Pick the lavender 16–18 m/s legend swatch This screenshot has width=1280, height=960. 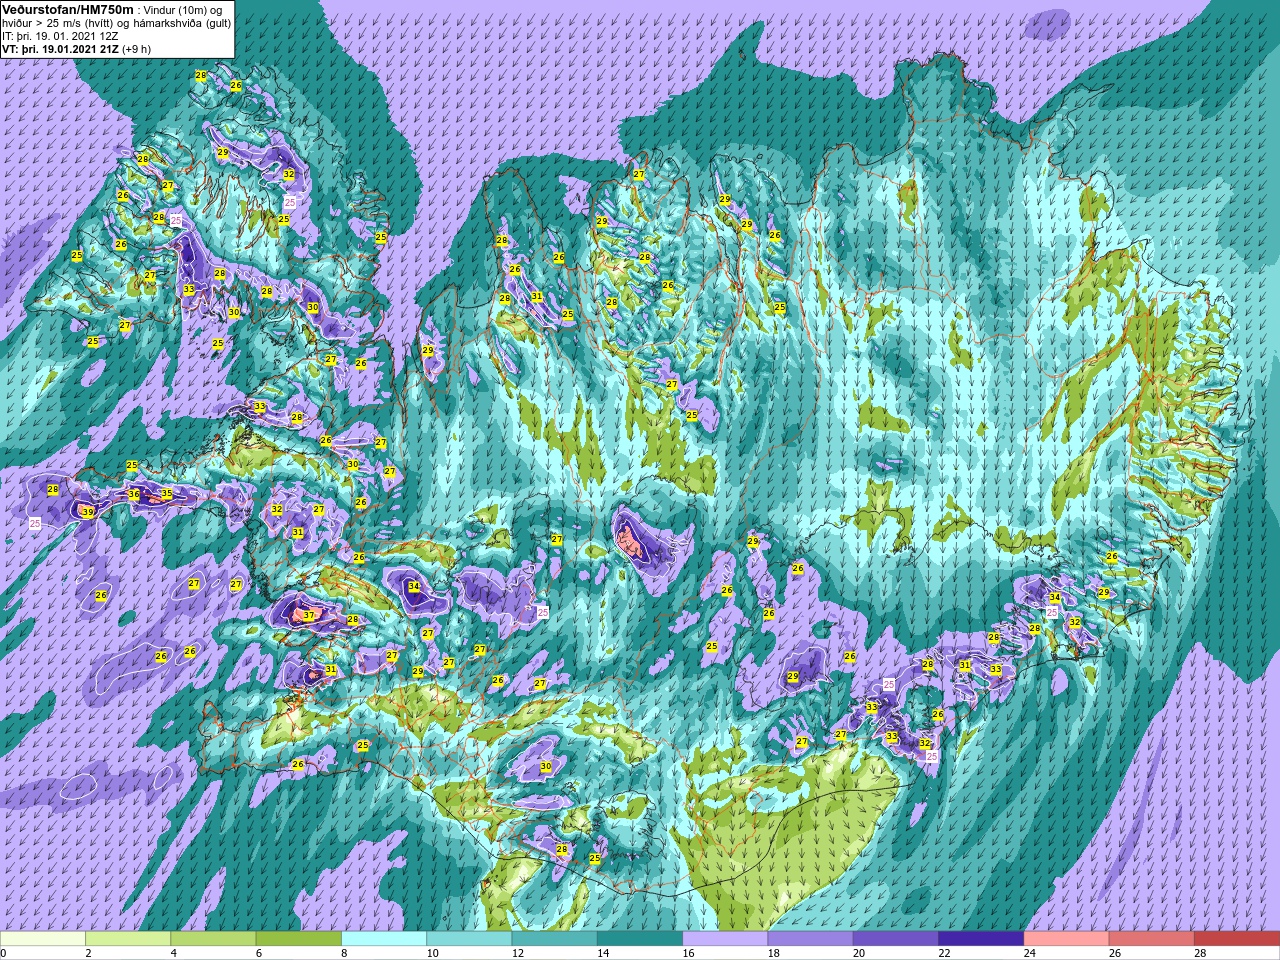725,939
